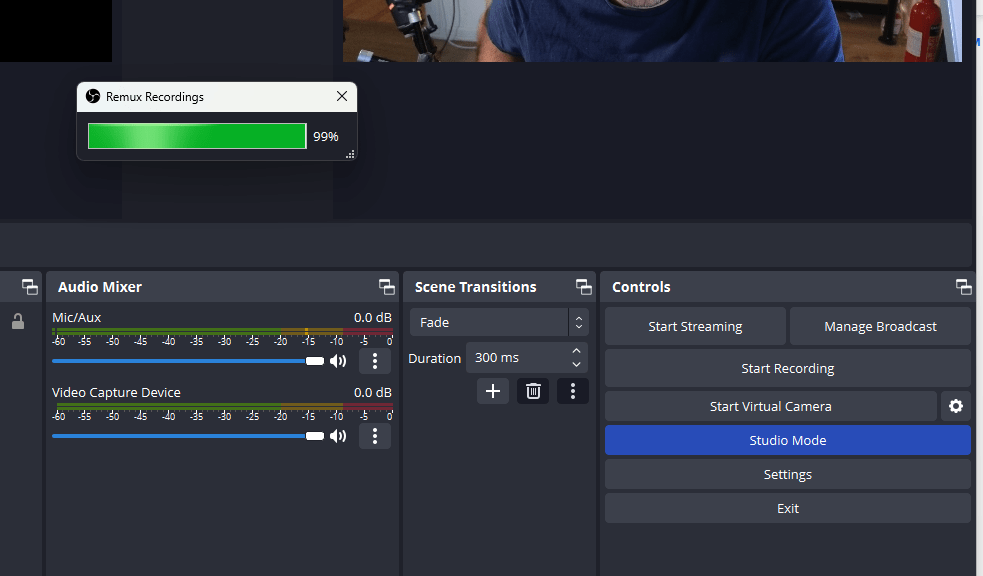Pop out the Scene Transitions dock
The image size is (983, 576).
pos(584,287)
